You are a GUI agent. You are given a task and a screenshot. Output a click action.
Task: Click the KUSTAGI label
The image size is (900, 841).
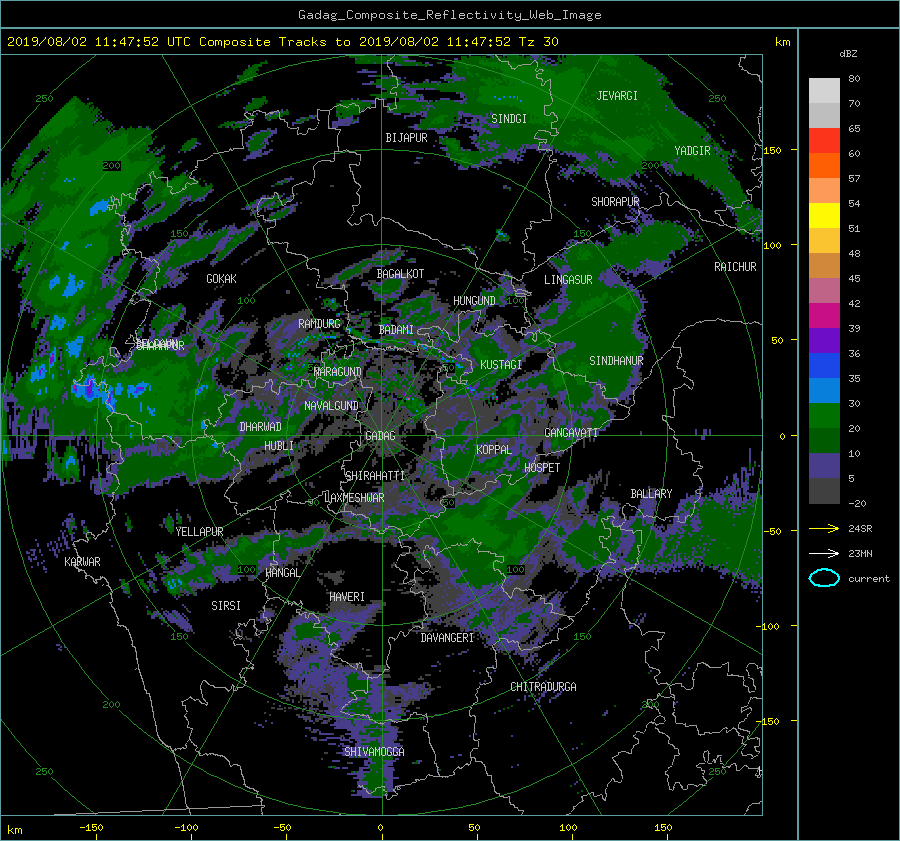point(501,365)
